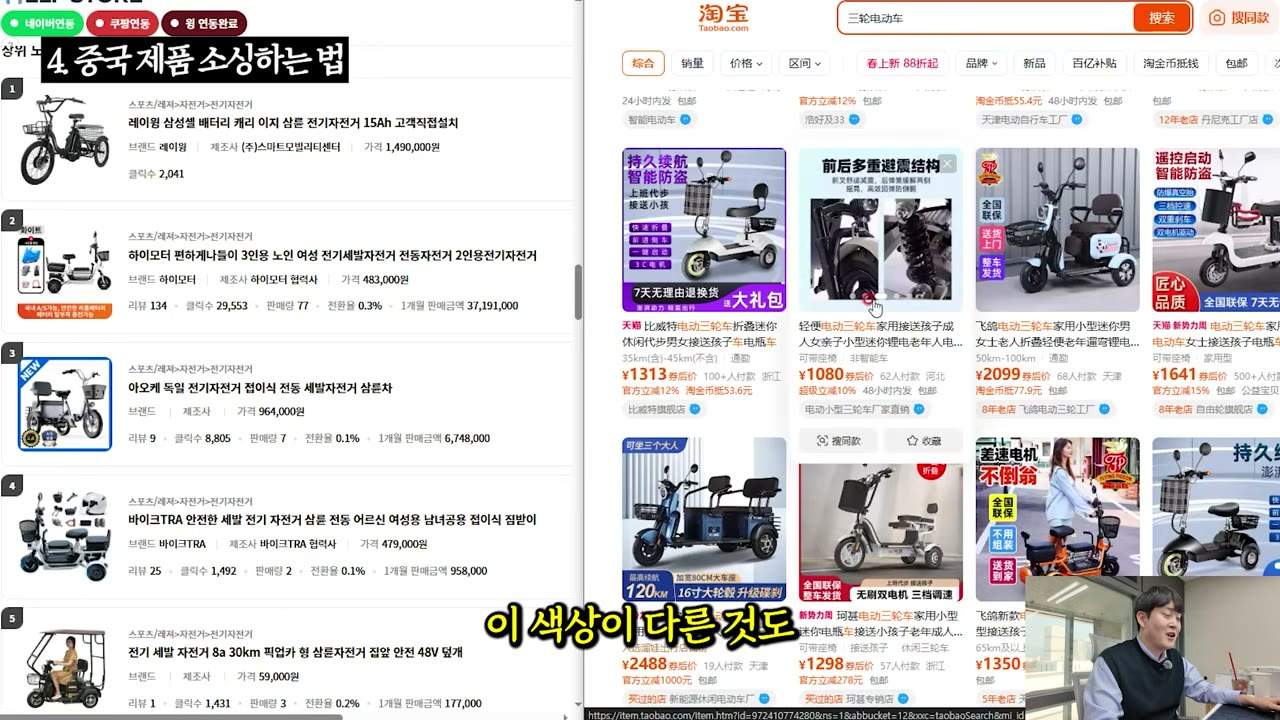Open the 레이윙 삼성셀 배터리 tricycle thumbnail
The height and width of the screenshot is (720, 1280).
(65, 140)
